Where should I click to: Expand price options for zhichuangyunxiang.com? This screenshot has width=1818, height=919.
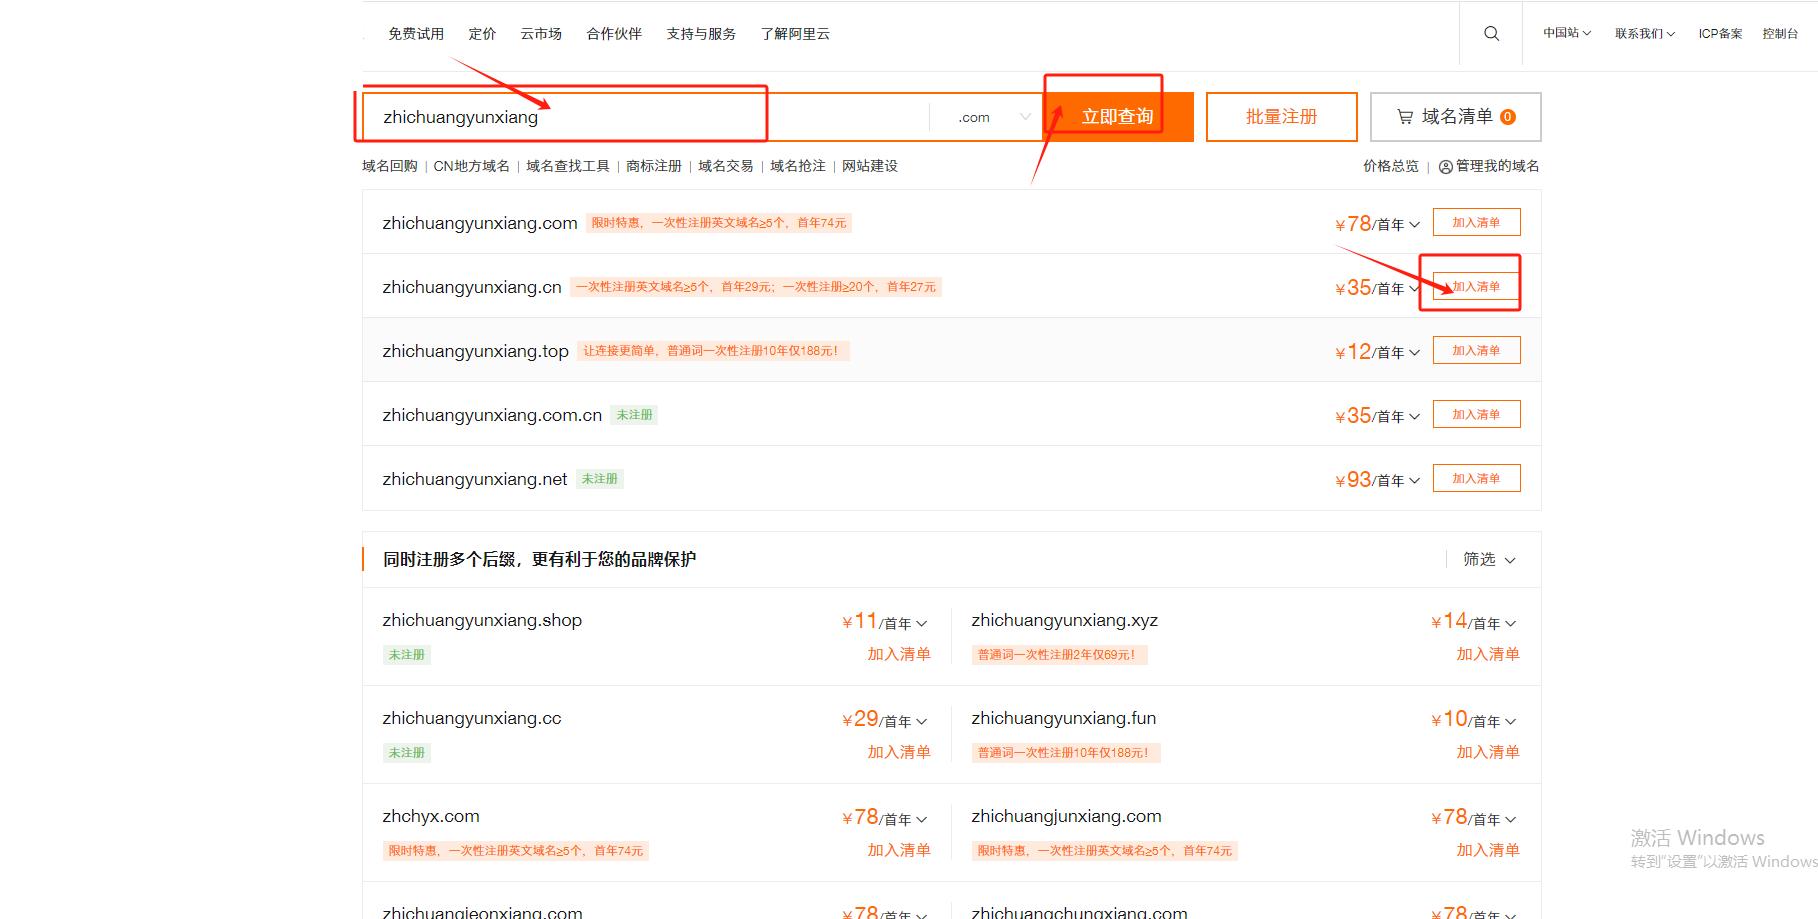pyautogui.click(x=1414, y=225)
